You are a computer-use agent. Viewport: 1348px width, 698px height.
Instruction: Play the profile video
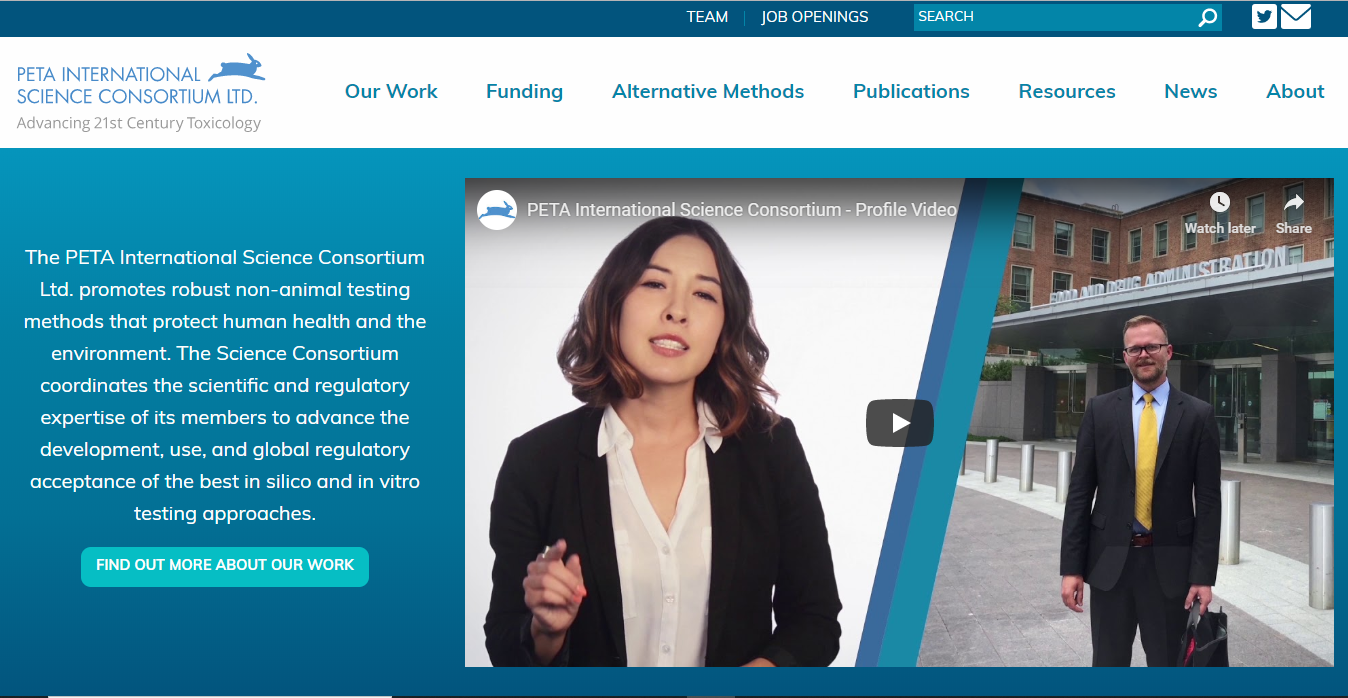(899, 423)
